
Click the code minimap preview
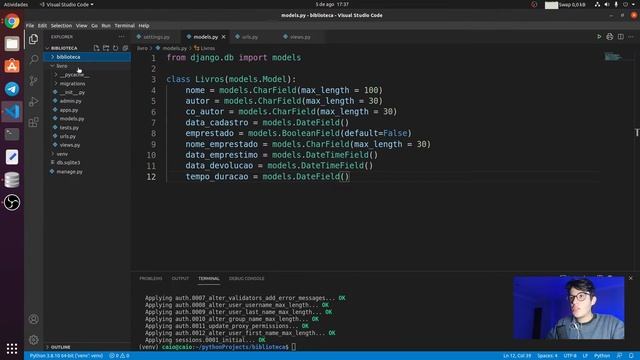pyautogui.click(x=613, y=56)
